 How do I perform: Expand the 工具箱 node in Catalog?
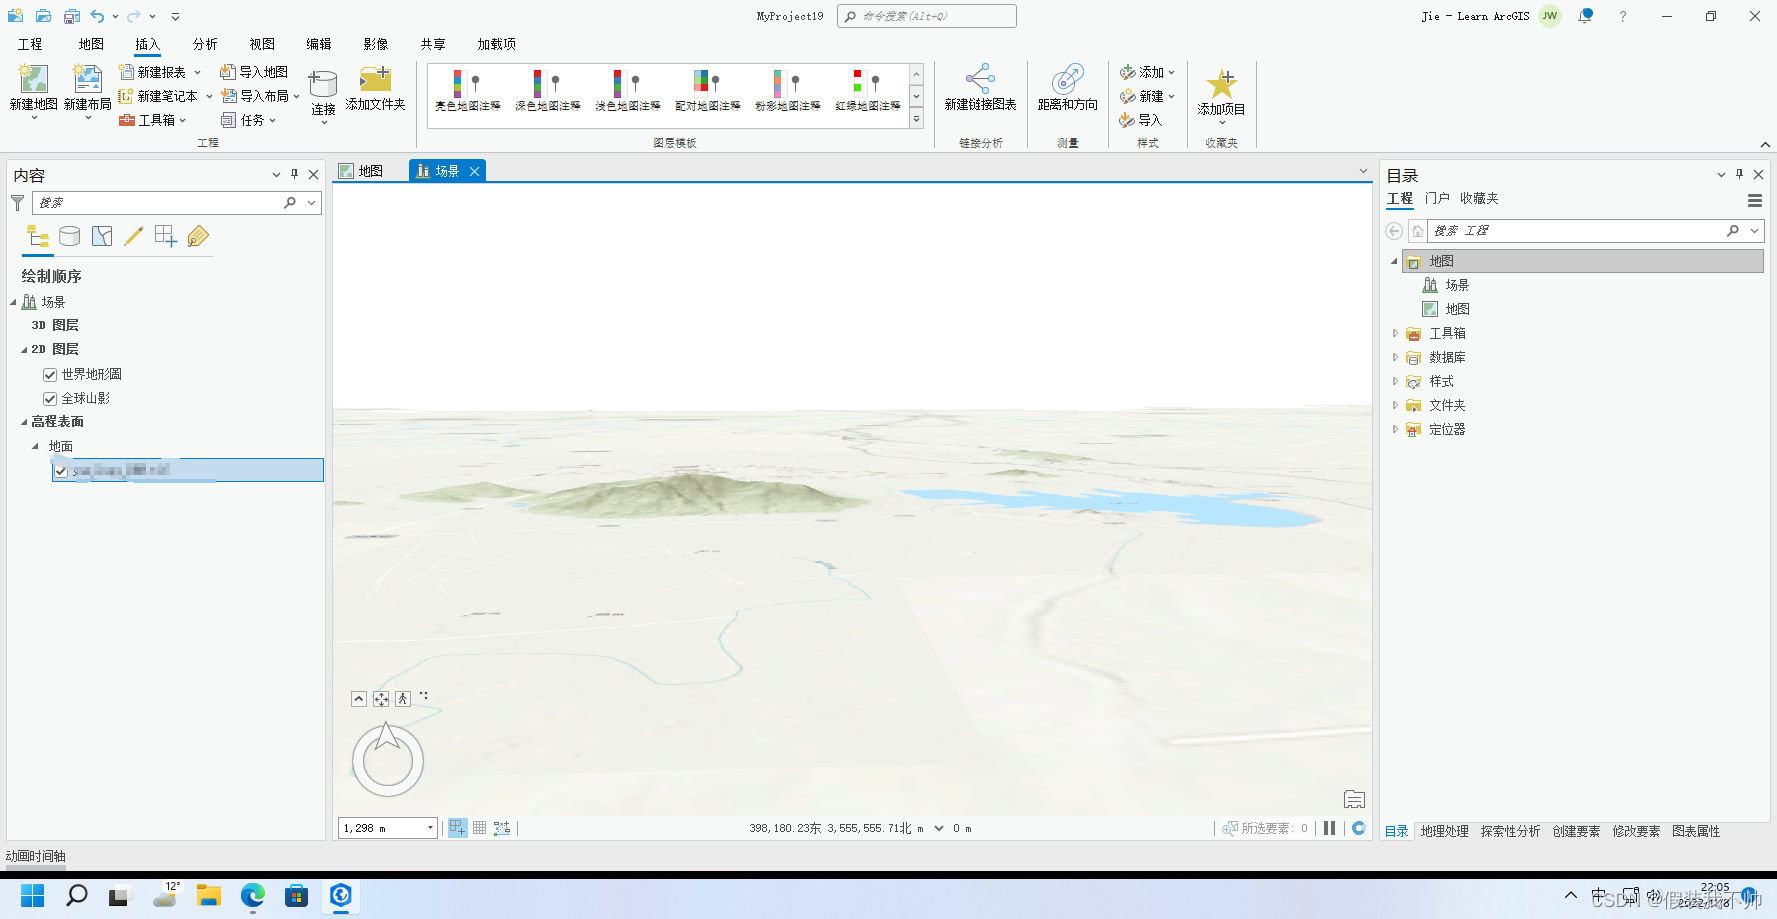click(1395, 333)
